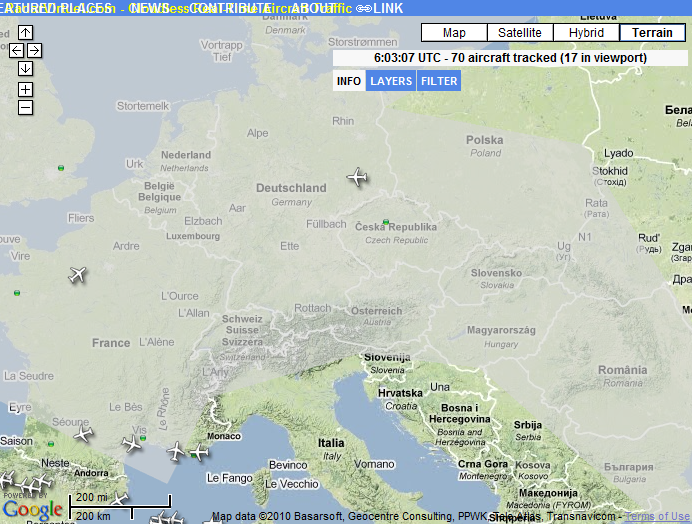This screenshot has height=524, width=692.
Task: Select the aircraft beside the Séoune label
Action: click(83, 434)
